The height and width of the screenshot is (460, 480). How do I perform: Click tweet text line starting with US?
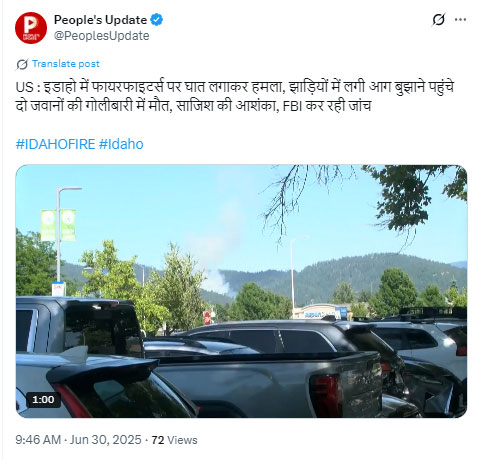point(235,87)
